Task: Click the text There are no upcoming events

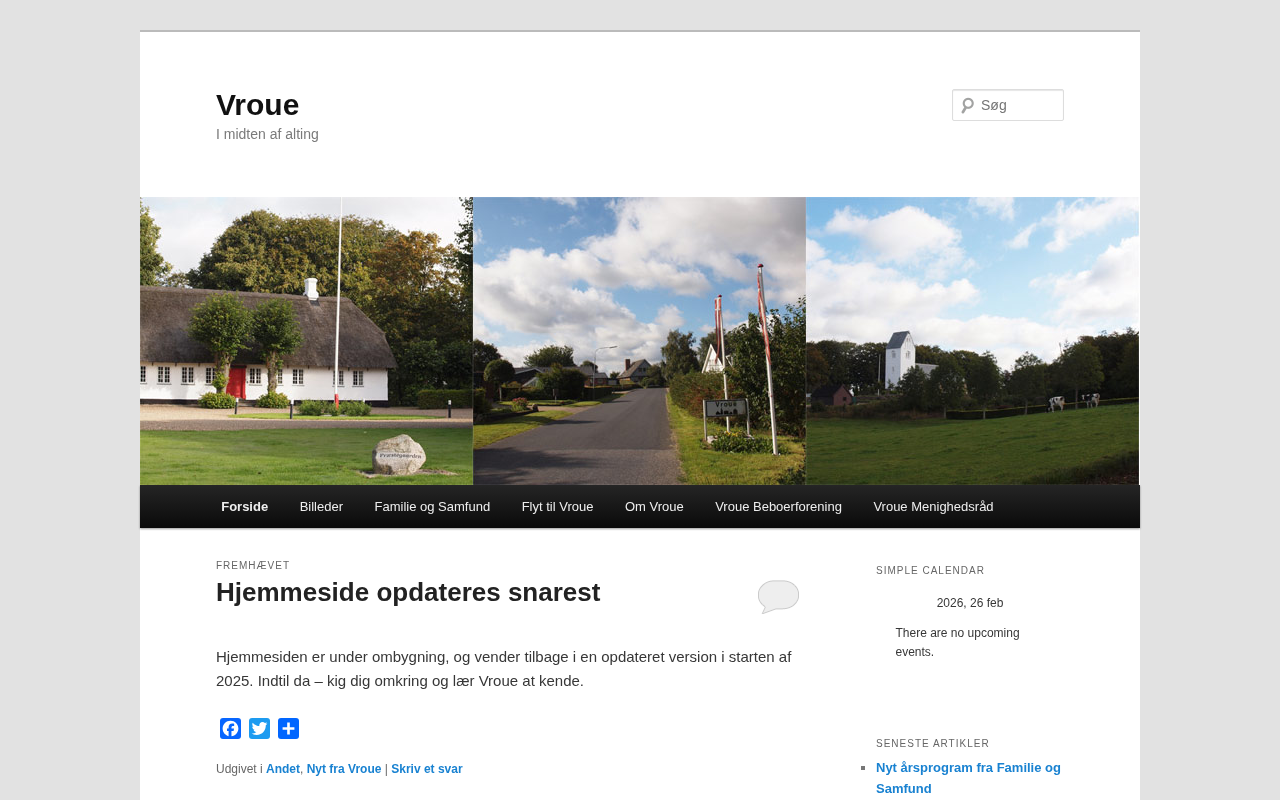Action: pyautogui.click(x=958, y=642)
